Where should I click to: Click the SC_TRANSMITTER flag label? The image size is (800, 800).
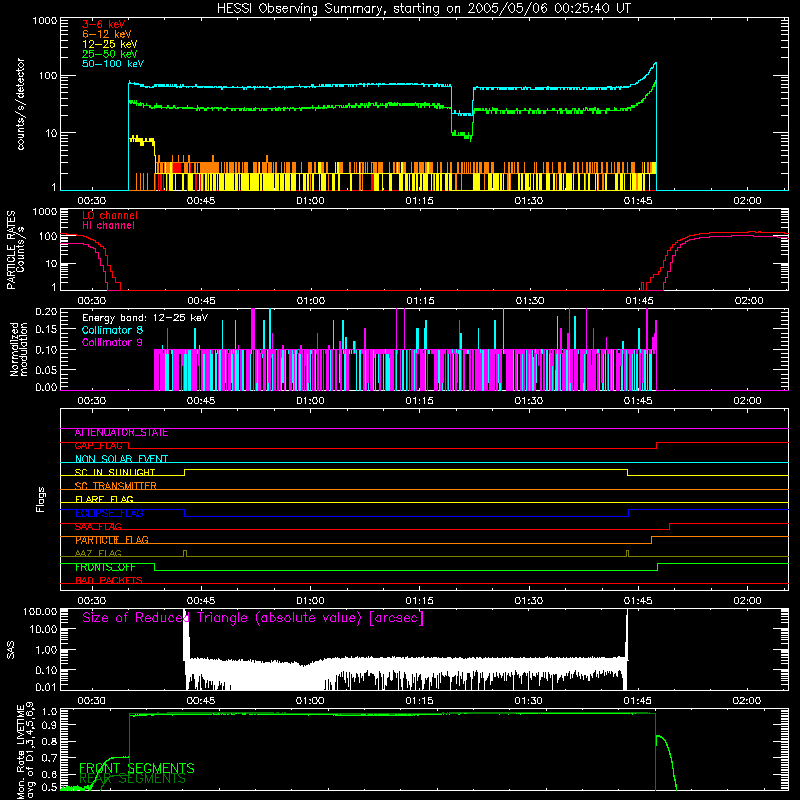click(116, 486)
